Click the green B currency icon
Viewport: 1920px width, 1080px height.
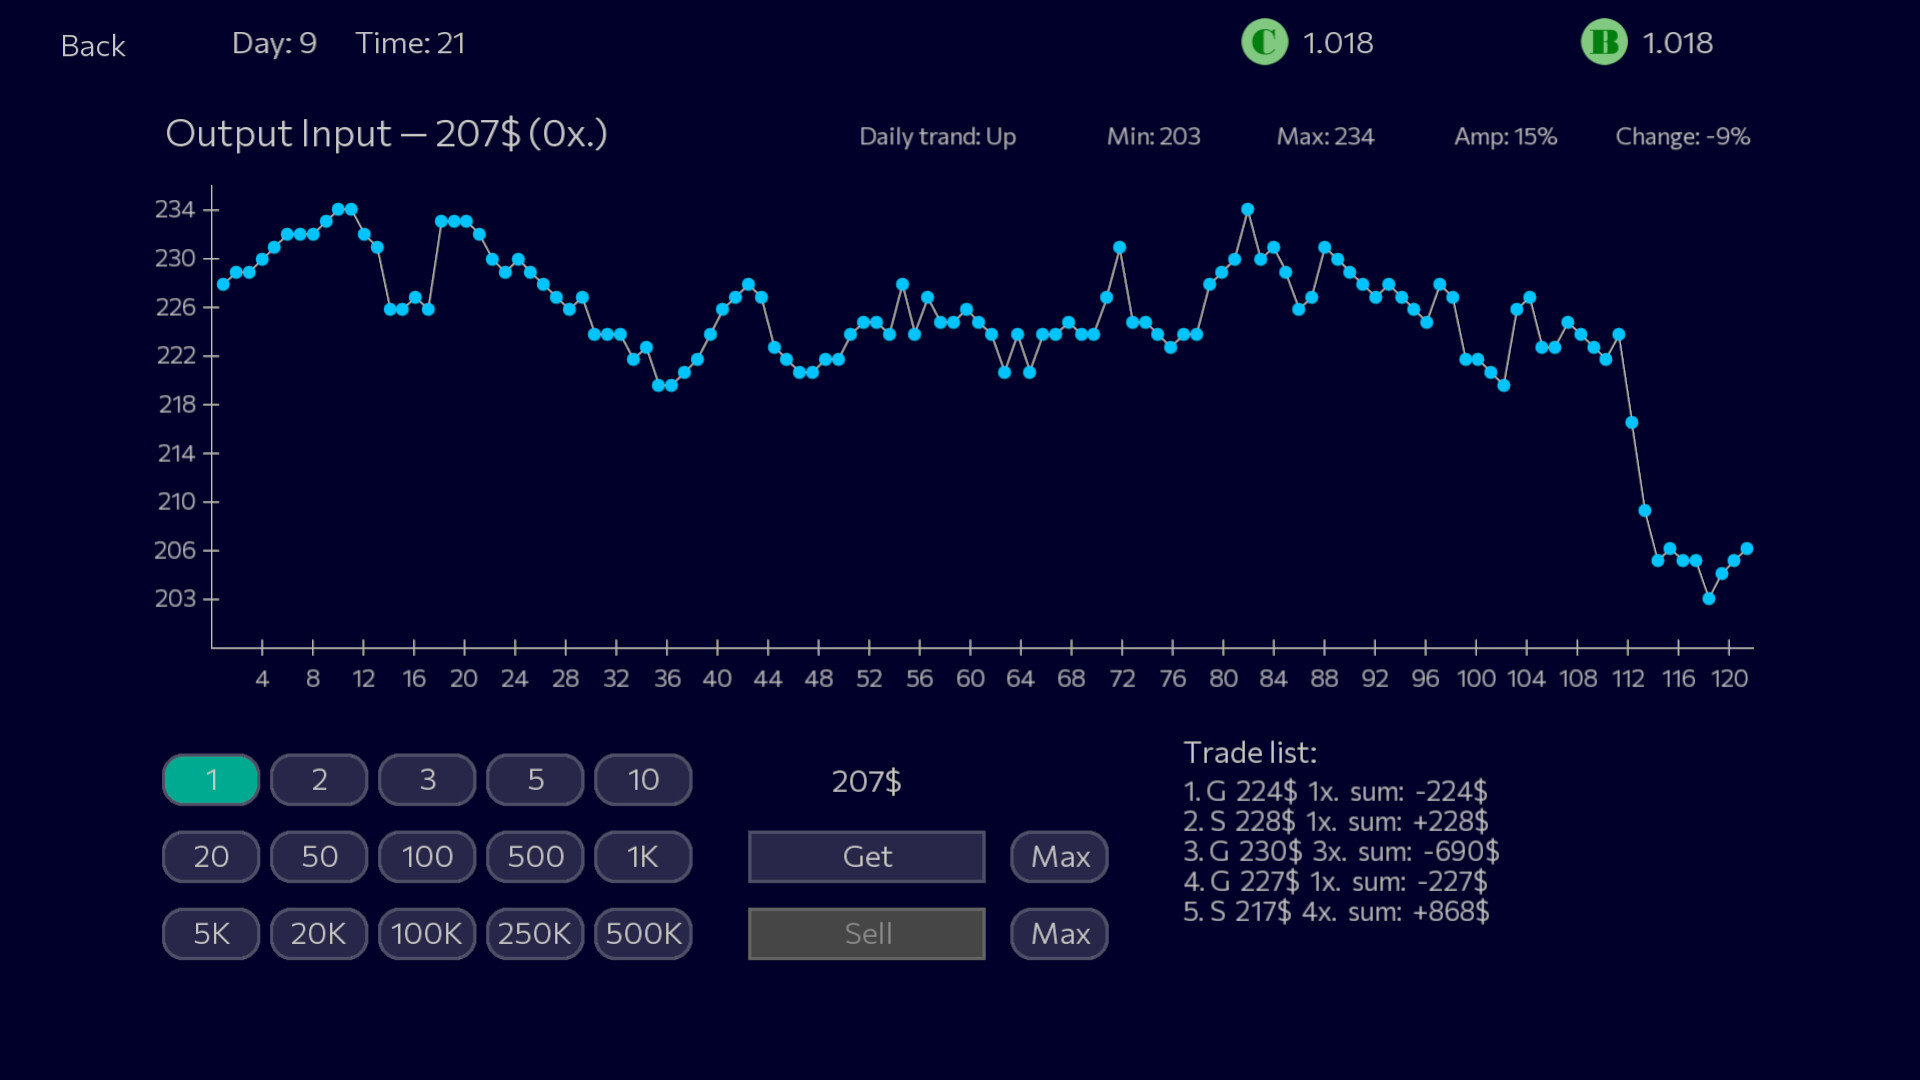pyautogui.click(x=1604, y=42)
